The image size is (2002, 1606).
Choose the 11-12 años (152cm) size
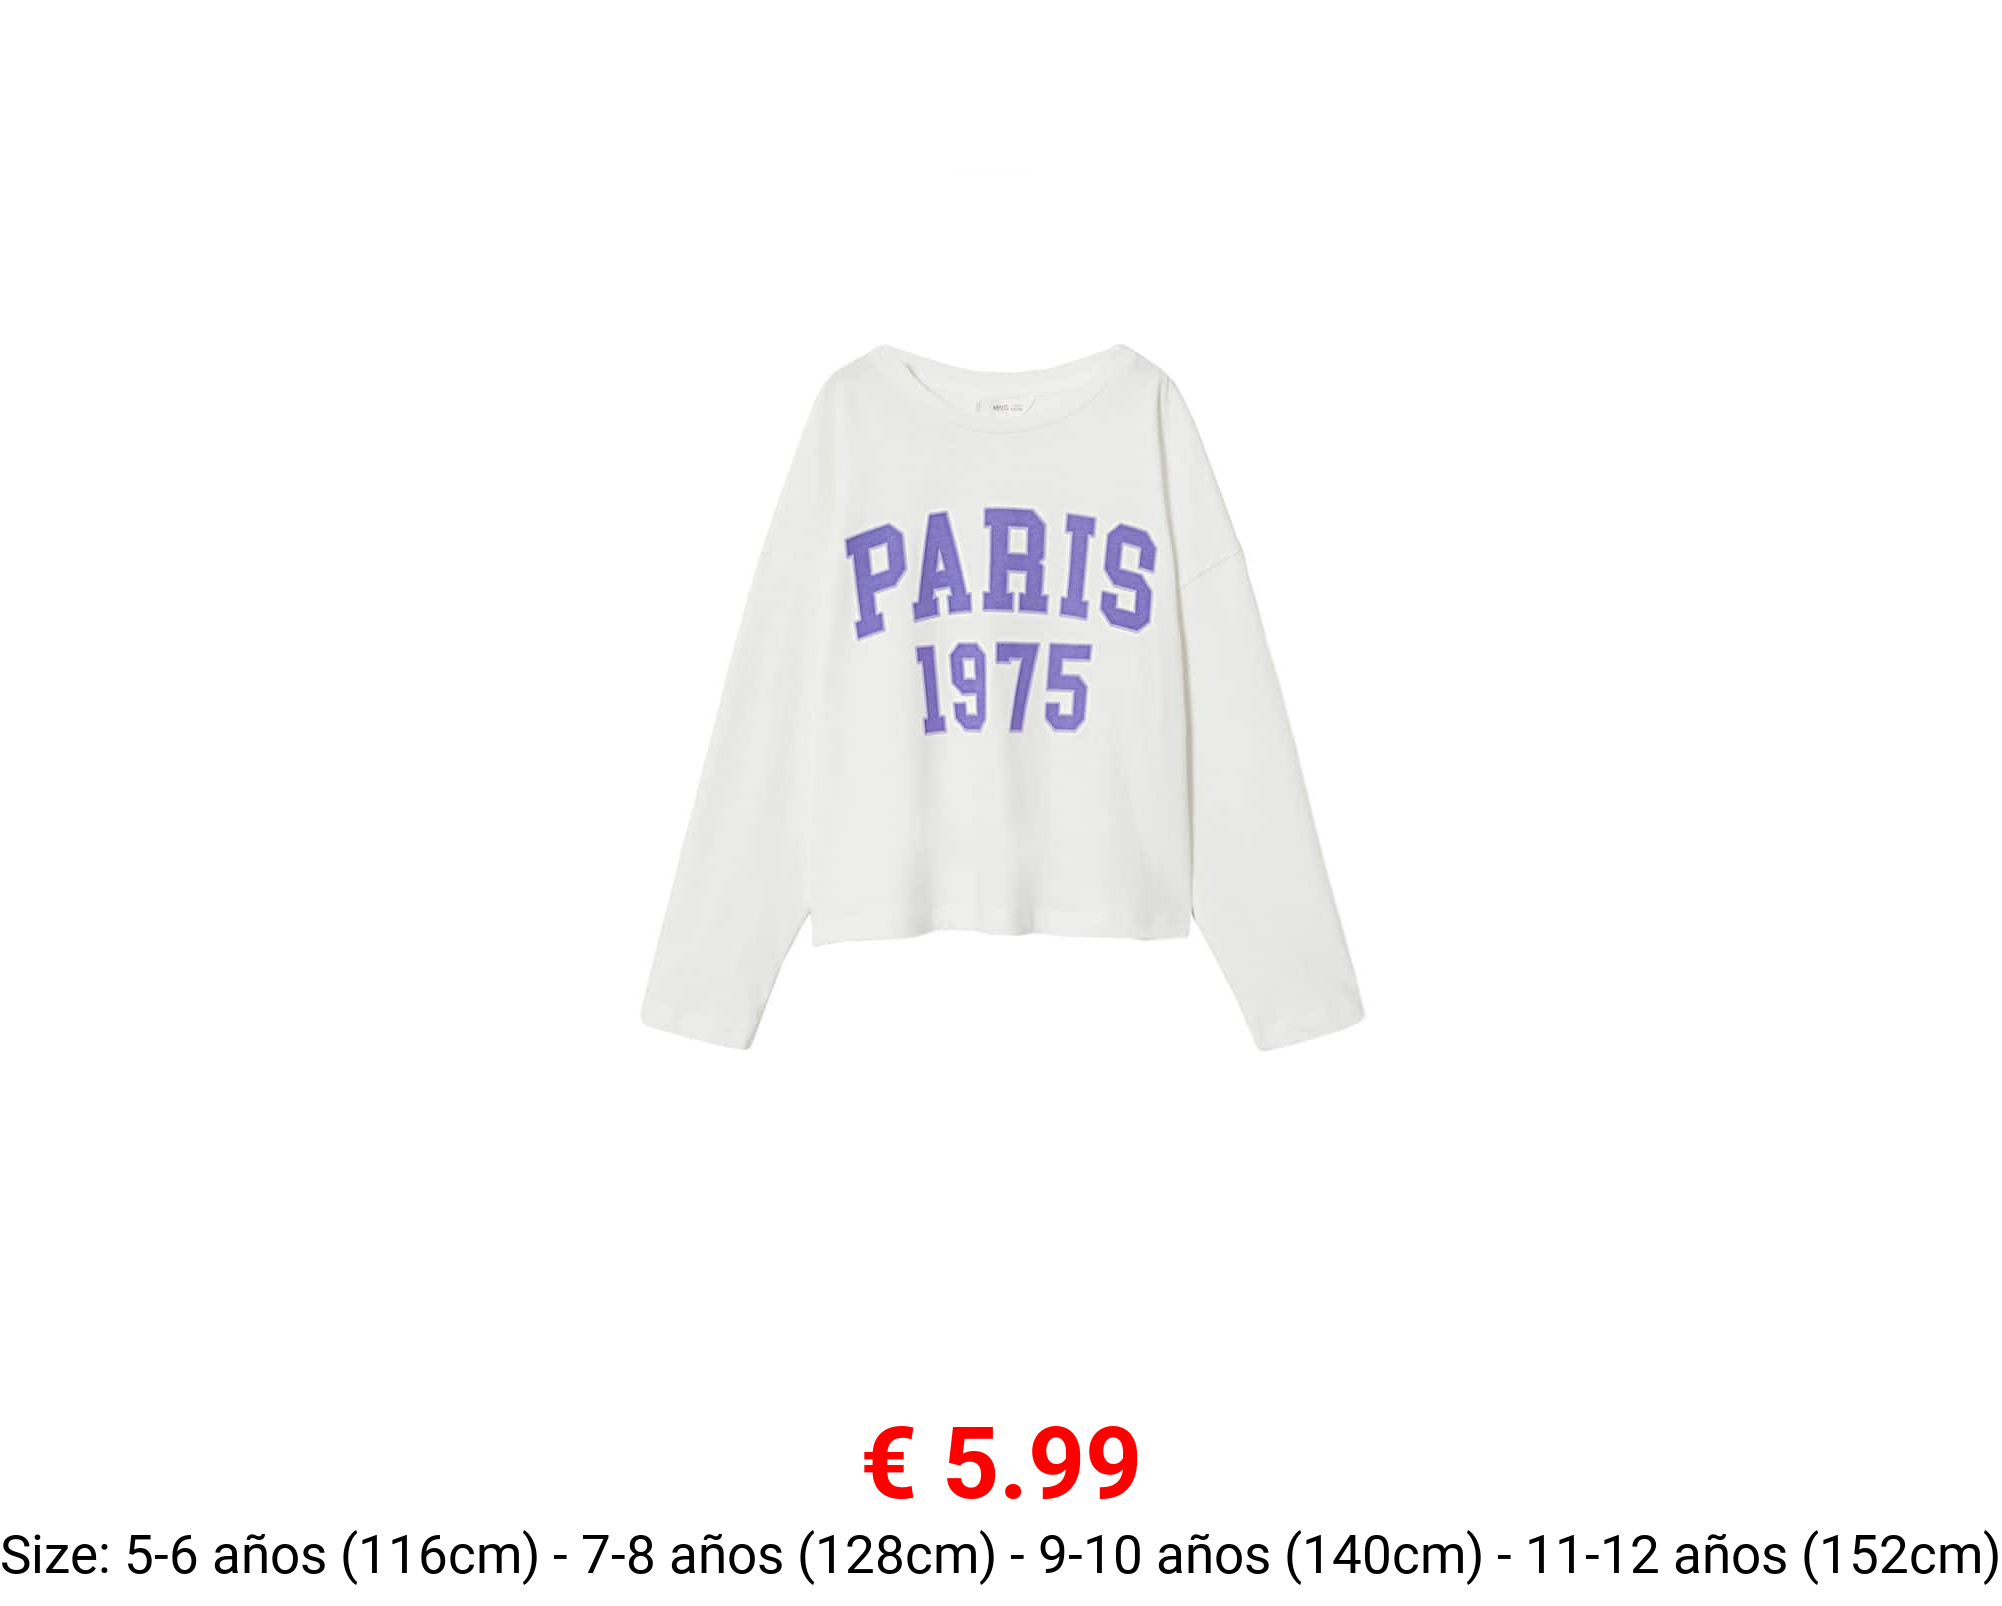pyautogui.click(x=1762, y=1556)
